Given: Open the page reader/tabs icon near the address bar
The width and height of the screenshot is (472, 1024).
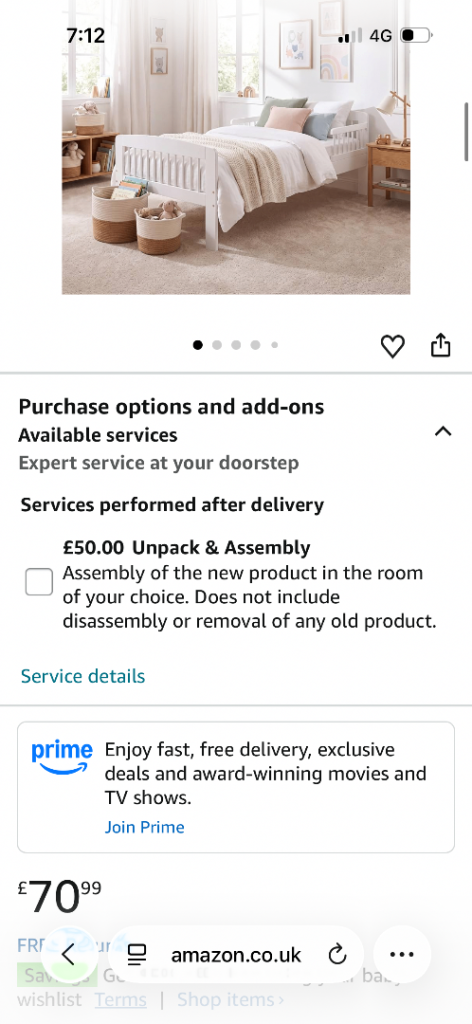Looking at the screenshot, I should (x=136, y=955).
